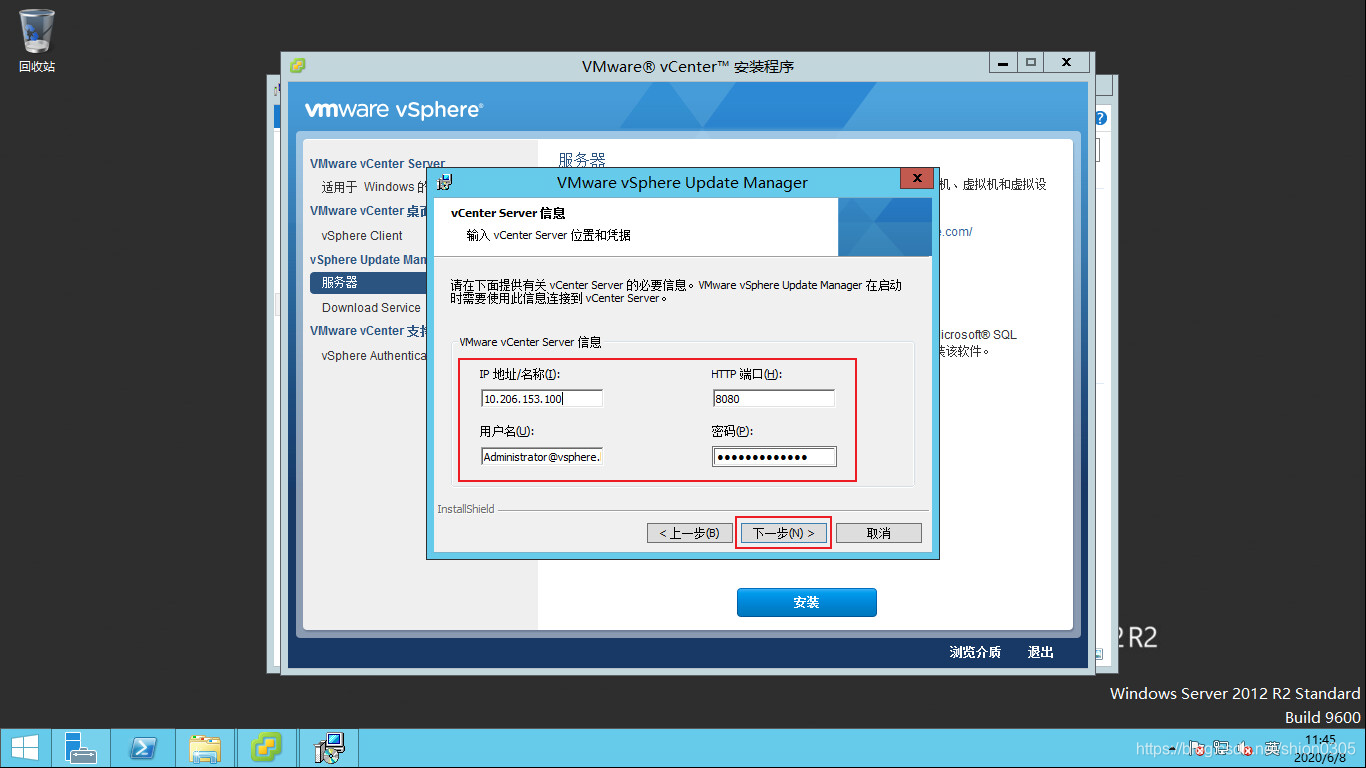Viewport: 1366px width, 768px height.
Task: Focus the username field with Administrator@vsphere
Action: (x=542, y=457)
